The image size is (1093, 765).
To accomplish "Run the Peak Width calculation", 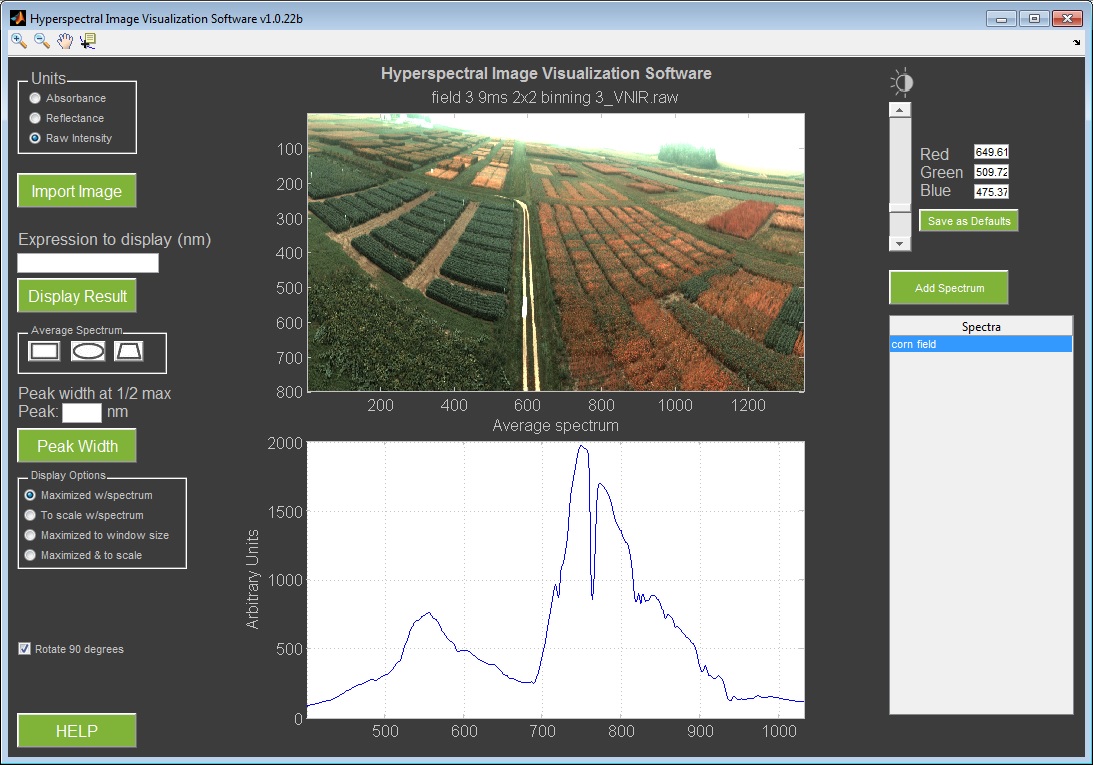I will [76, 445].
